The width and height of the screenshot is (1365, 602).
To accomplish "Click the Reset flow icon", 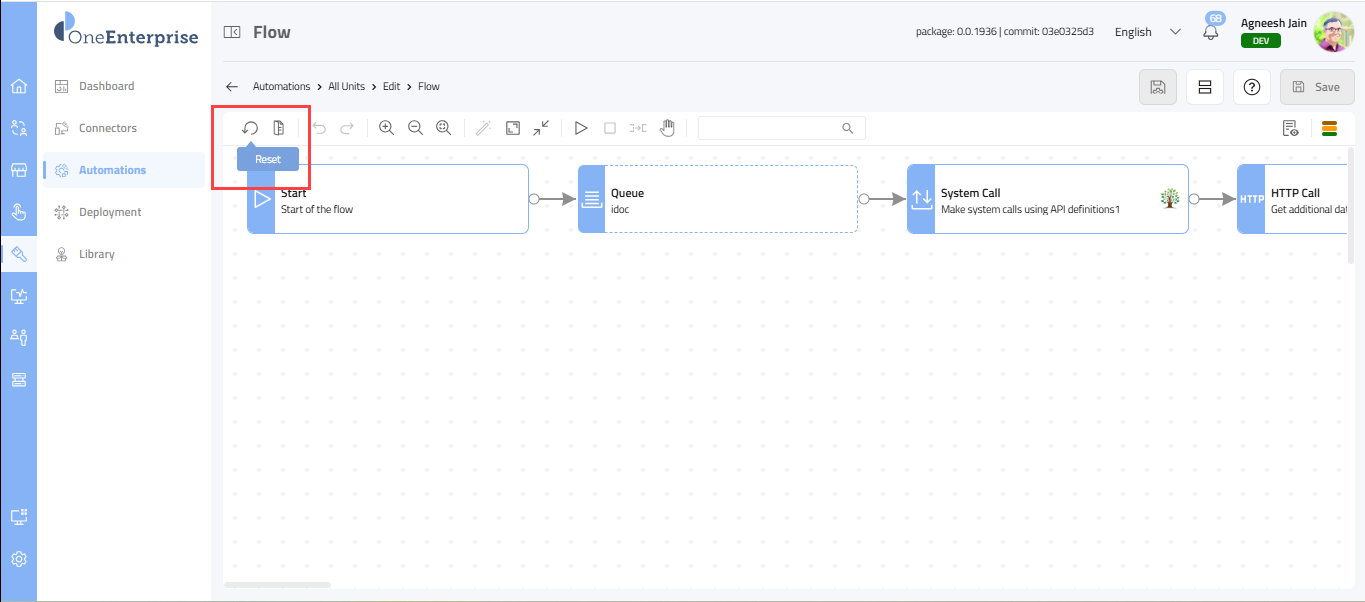I will tap(250, 128).
